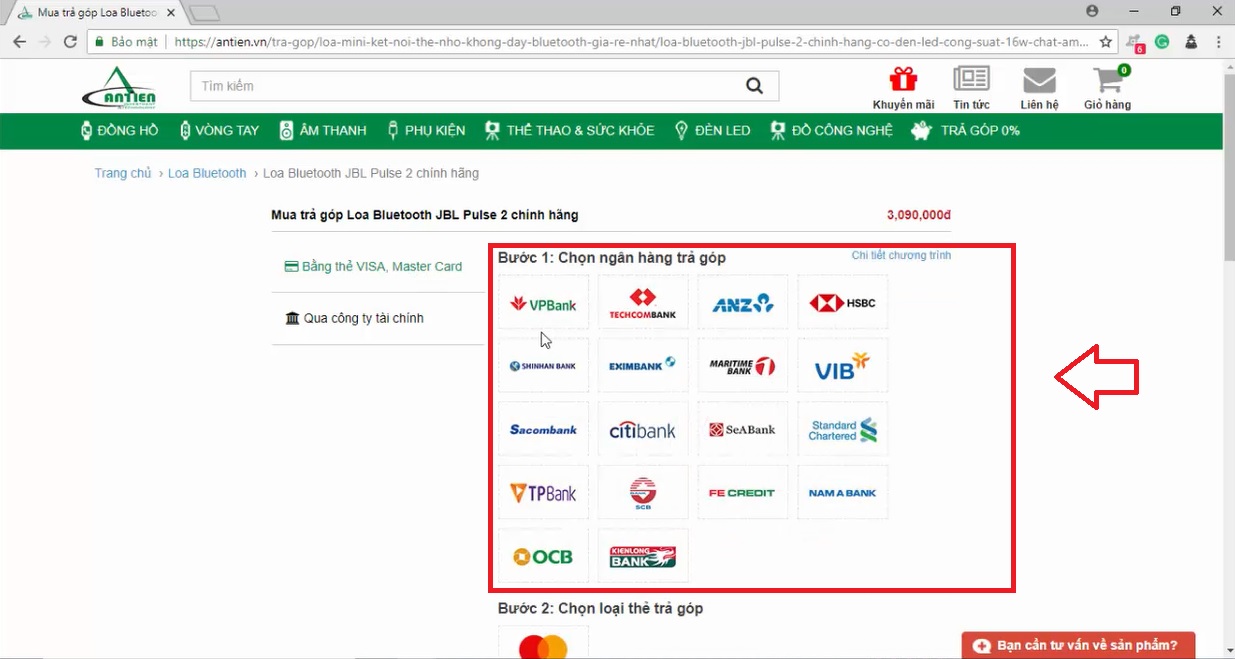This screenshot has width=1235, height=659.
Task: Click Chi tiết chương trình link
Action: pyautogui.click(x=901, y=255)
